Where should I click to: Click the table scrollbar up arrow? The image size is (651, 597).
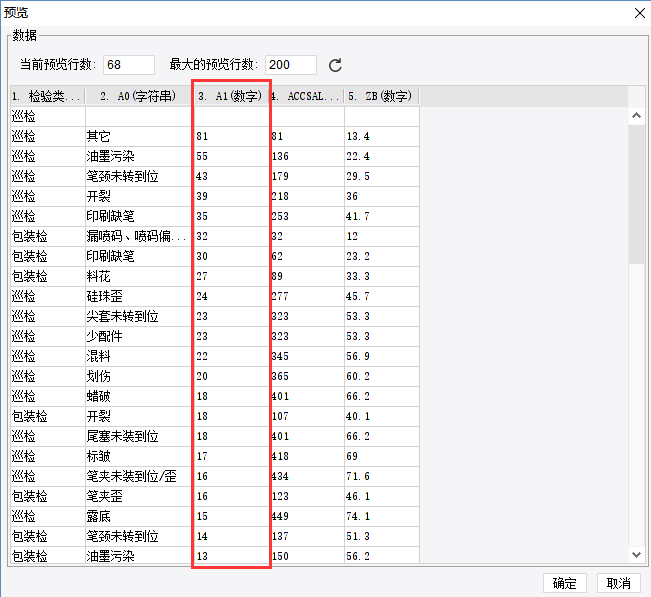pyautogui.click(x=636, y=115)
